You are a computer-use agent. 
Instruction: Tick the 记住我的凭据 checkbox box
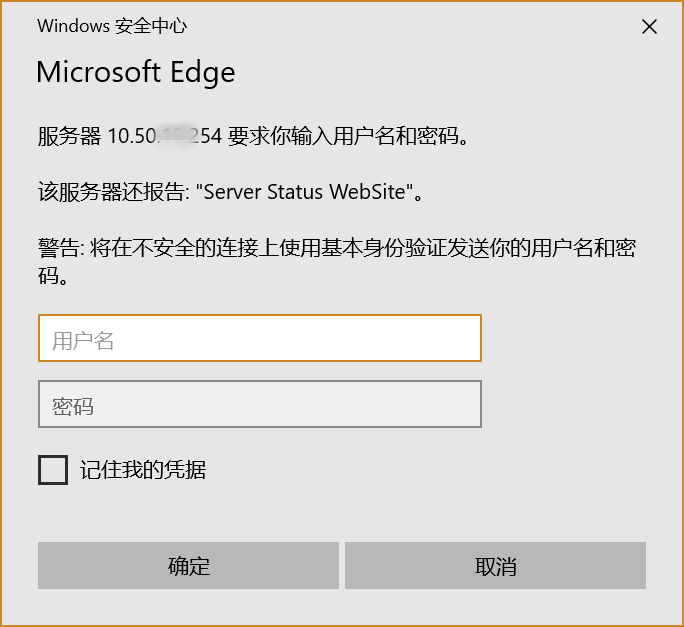click(x=53, y=469)
